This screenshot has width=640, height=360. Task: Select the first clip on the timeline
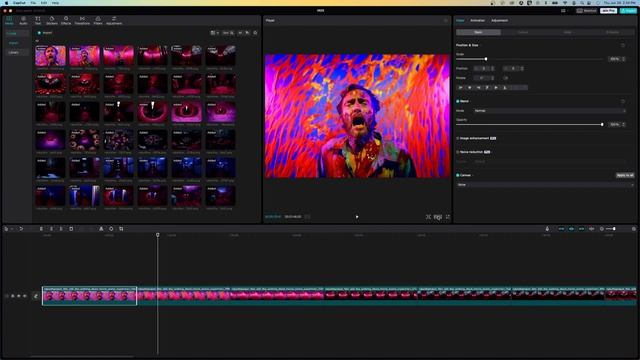[89, 296]
